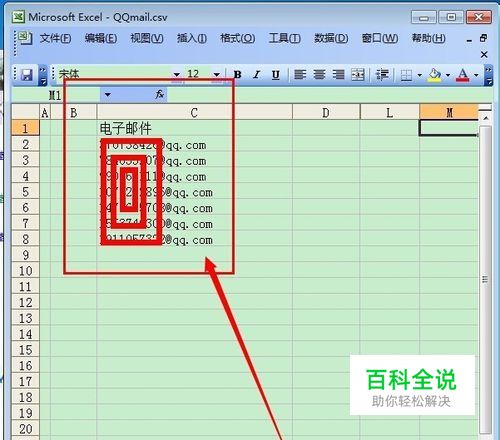
Task: Click the Borders icon
Action: pos(406,75)
